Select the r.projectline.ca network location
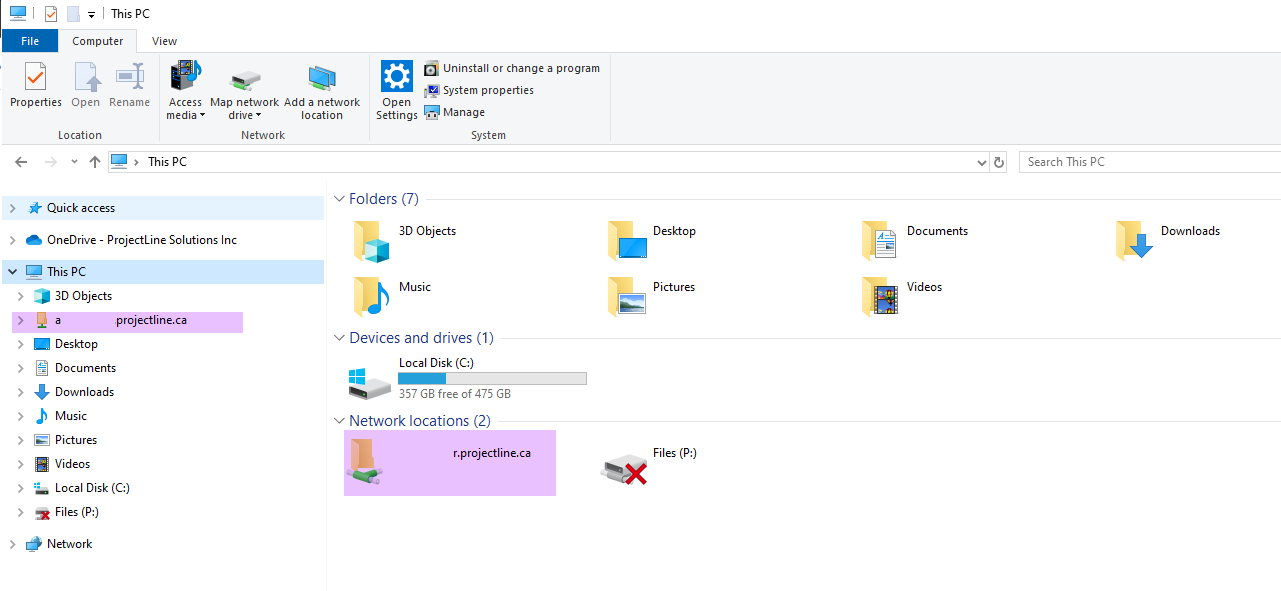Screen dimensions: 1281x591 450,463
